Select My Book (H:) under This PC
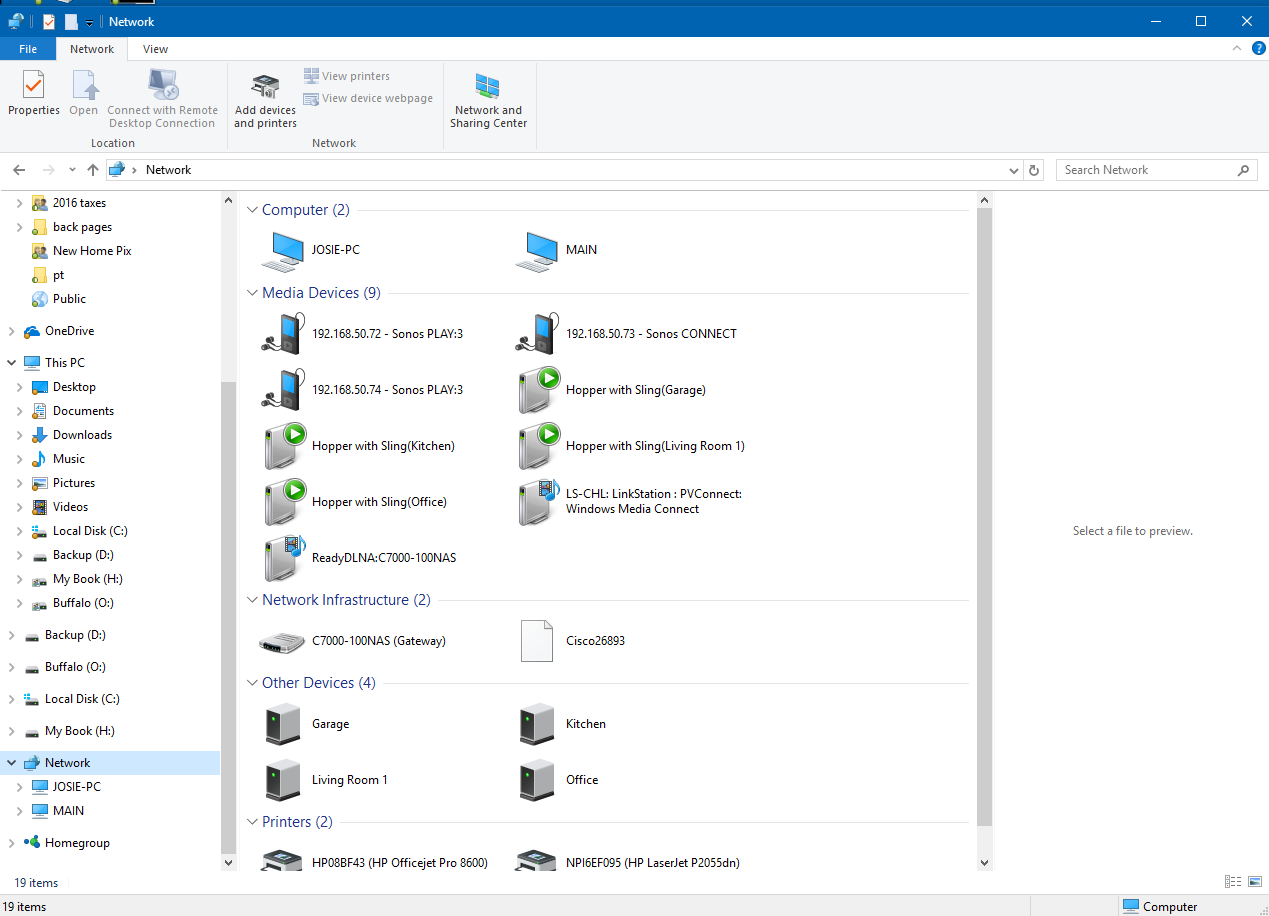1269x916 pixels. (88, 579)
